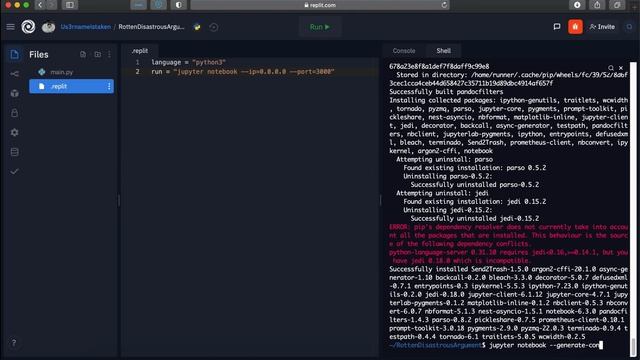
Task: Click "Attempting uninstall: jedi" shell line
Action: coord(442,193)
